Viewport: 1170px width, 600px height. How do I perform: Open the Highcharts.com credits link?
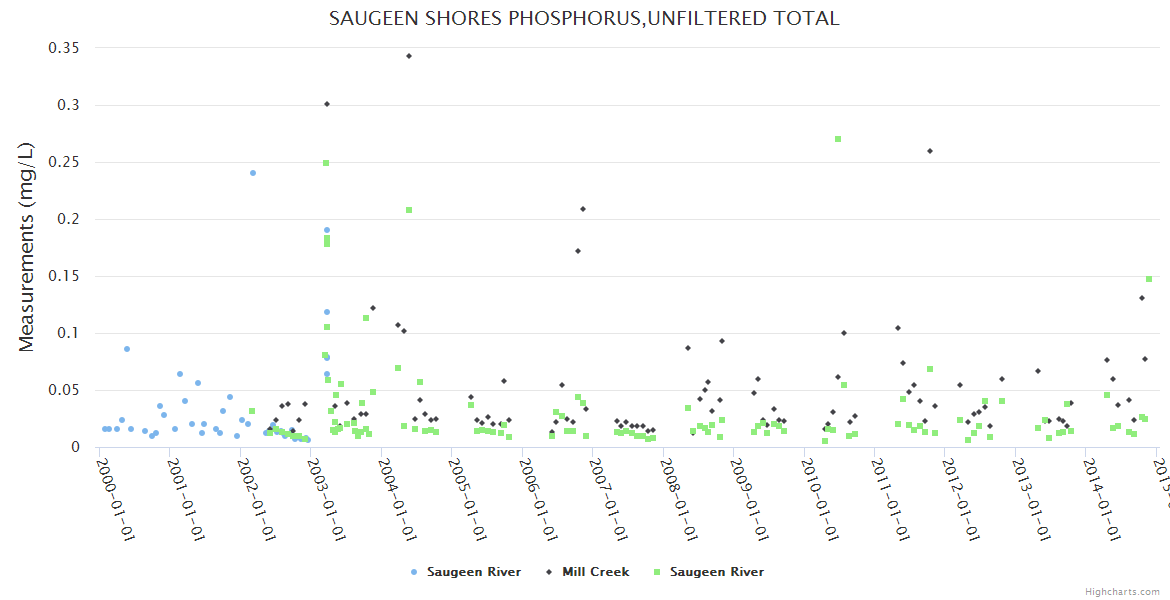coord(1122,592)
